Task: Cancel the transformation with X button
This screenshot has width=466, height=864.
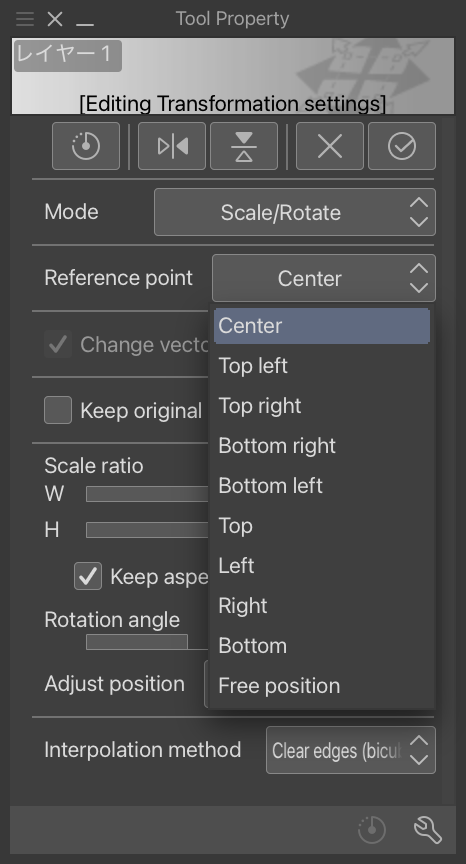Action: [330, 146]
